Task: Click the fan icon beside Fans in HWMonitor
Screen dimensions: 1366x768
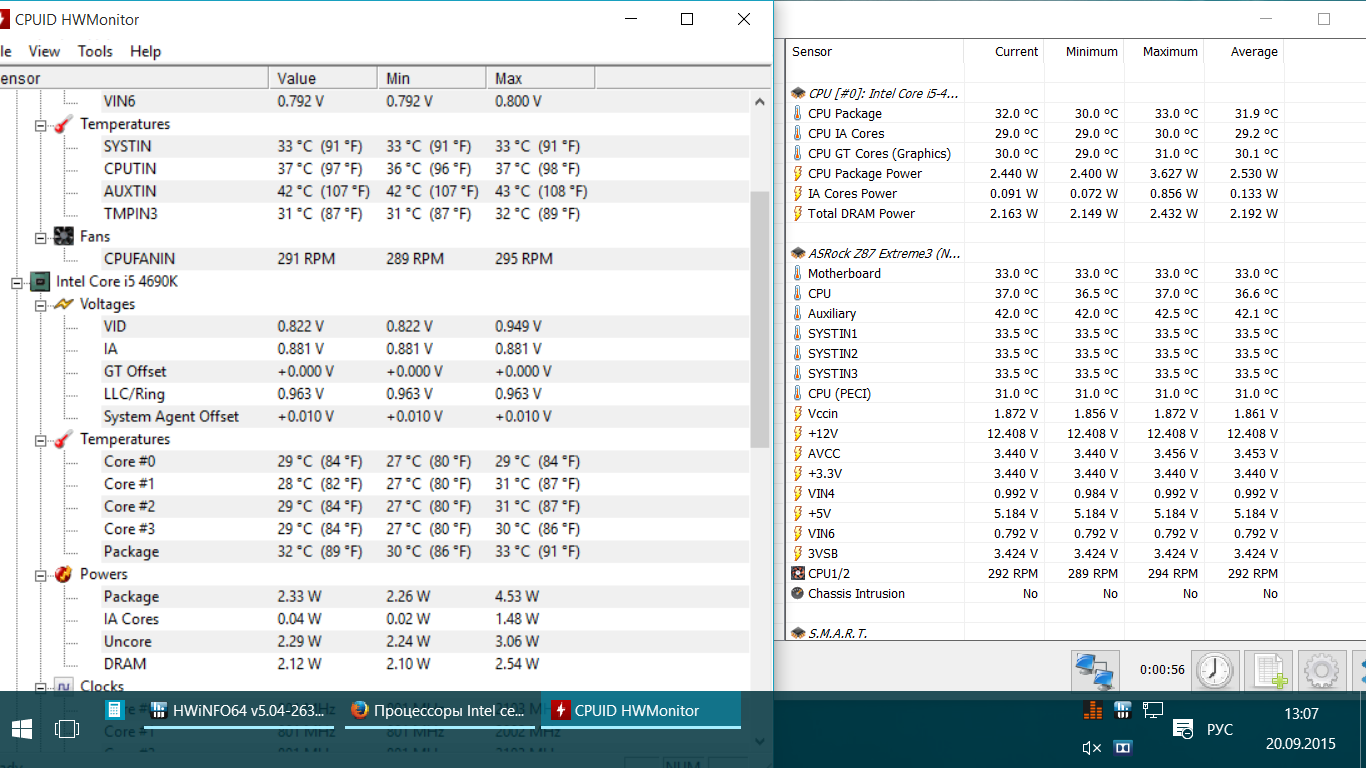Action: (x=64, y=236)
